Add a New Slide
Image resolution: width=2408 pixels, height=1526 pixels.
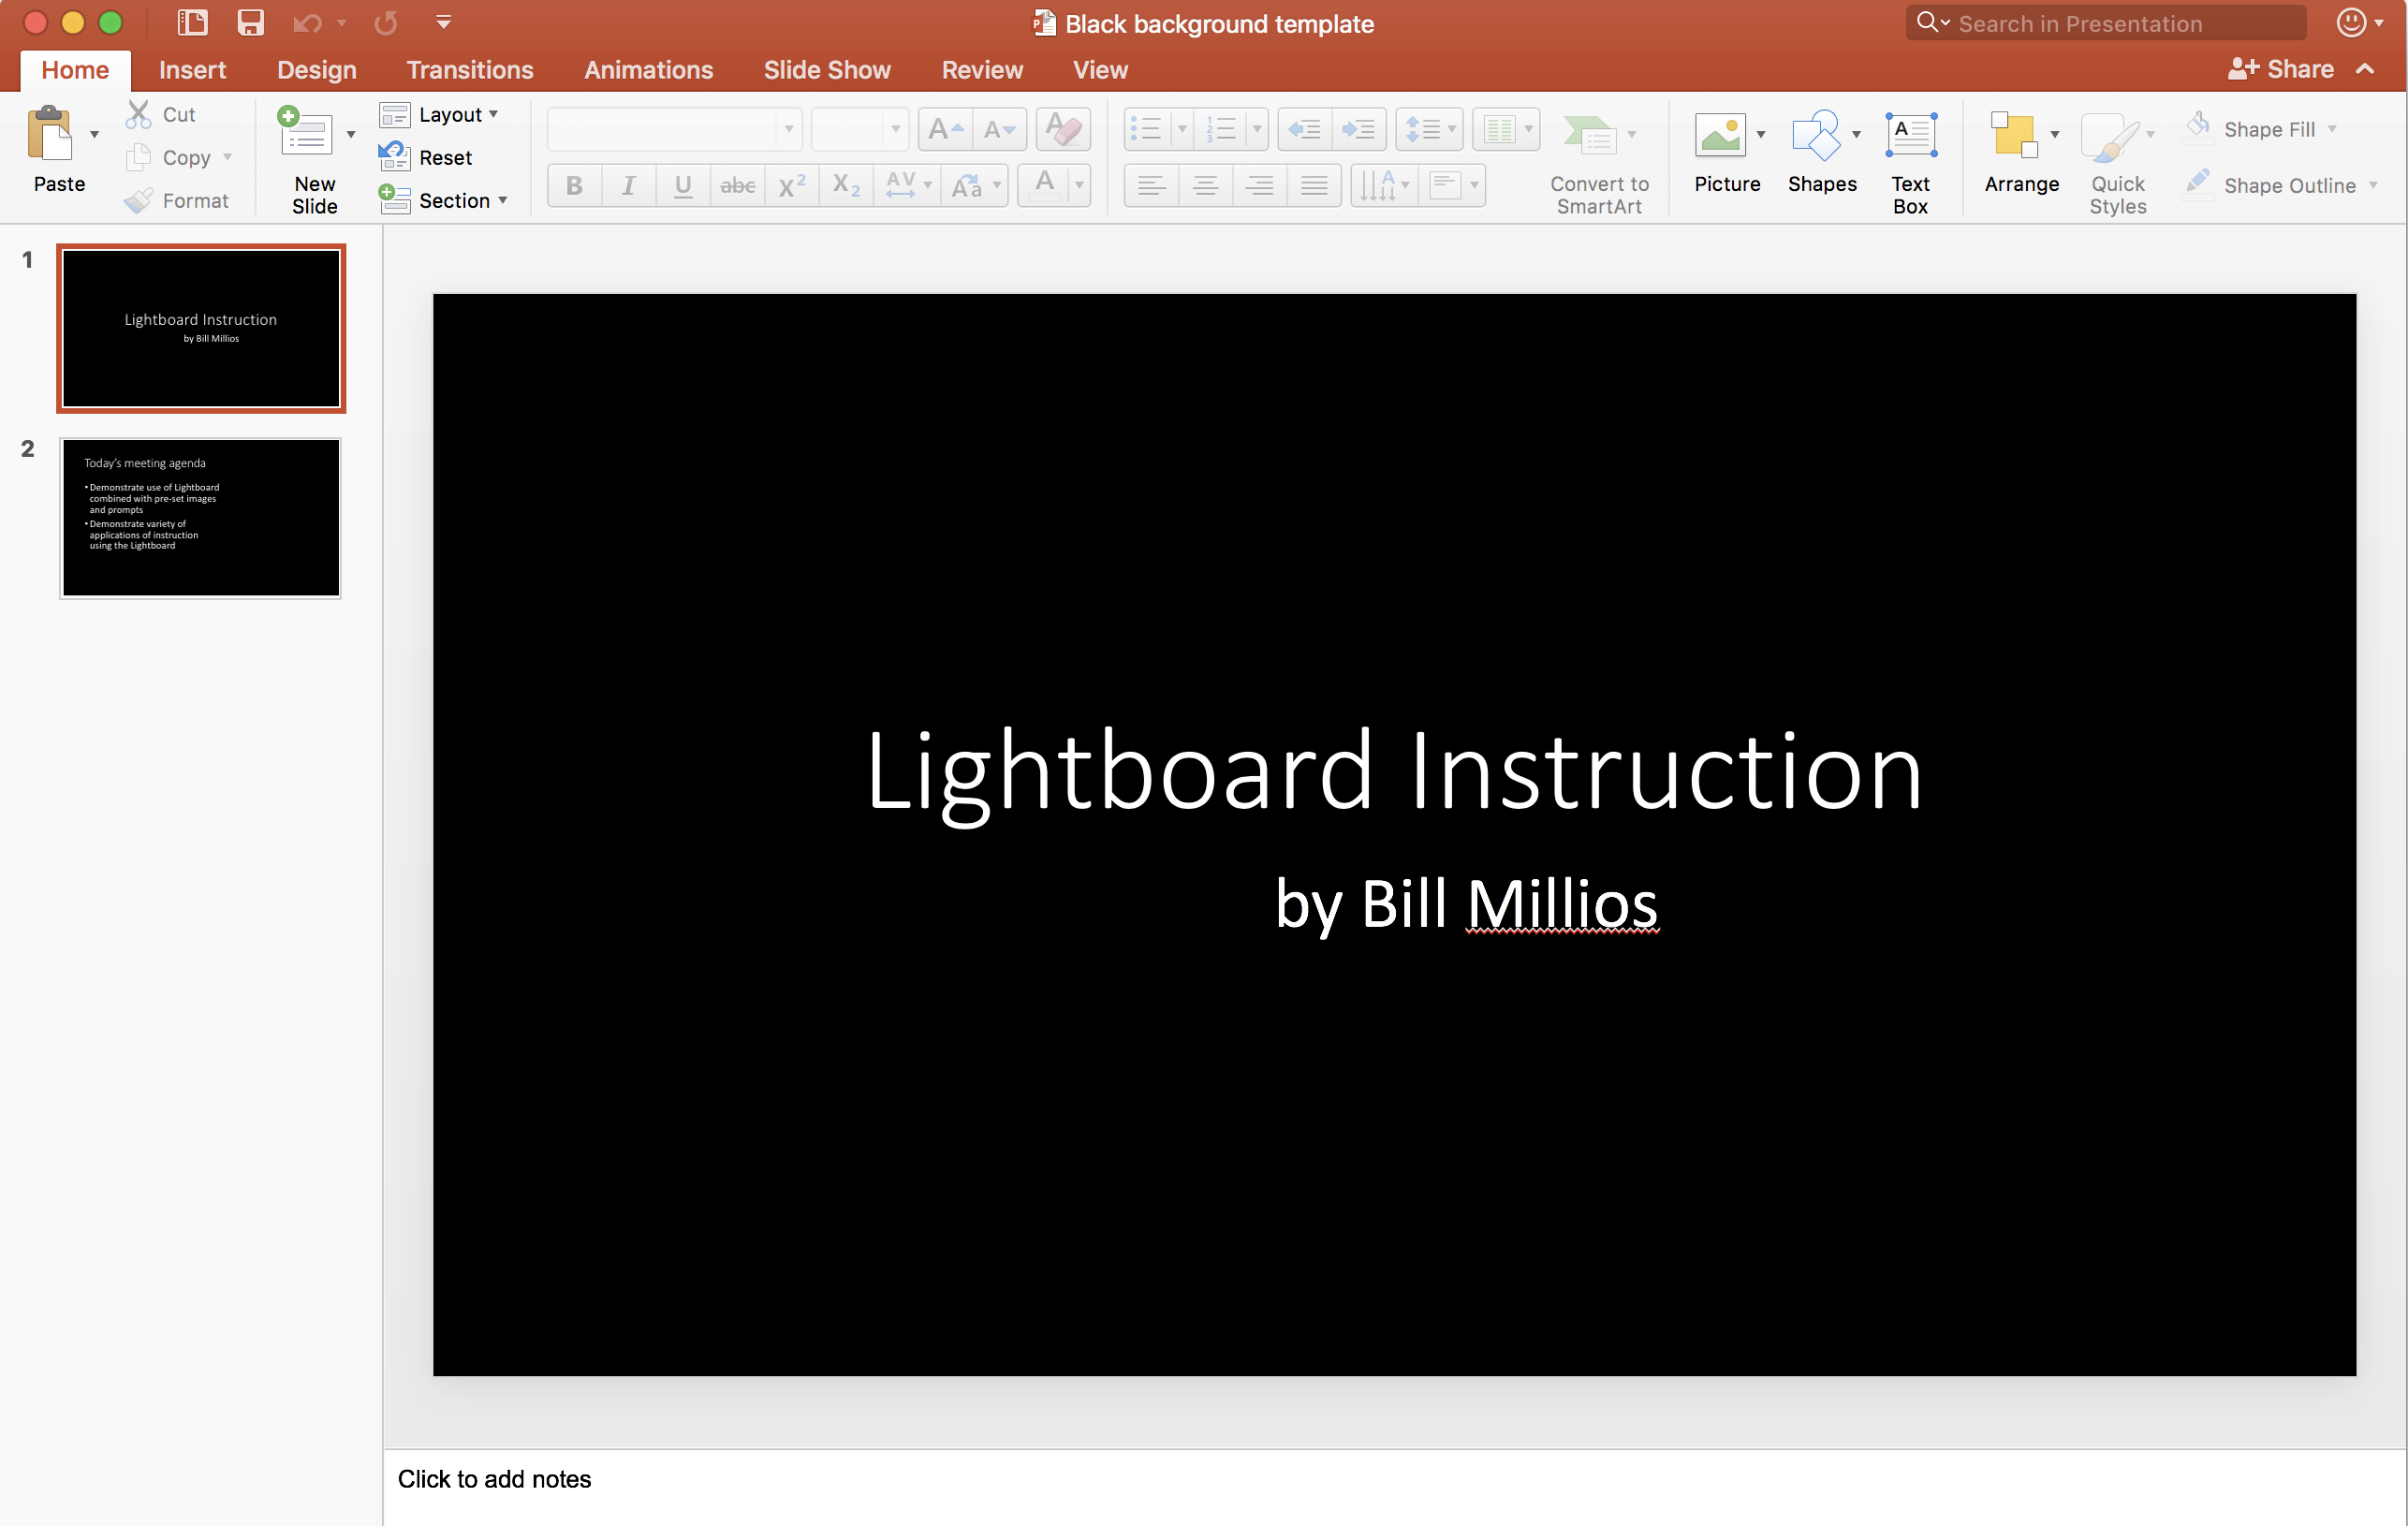306,131
